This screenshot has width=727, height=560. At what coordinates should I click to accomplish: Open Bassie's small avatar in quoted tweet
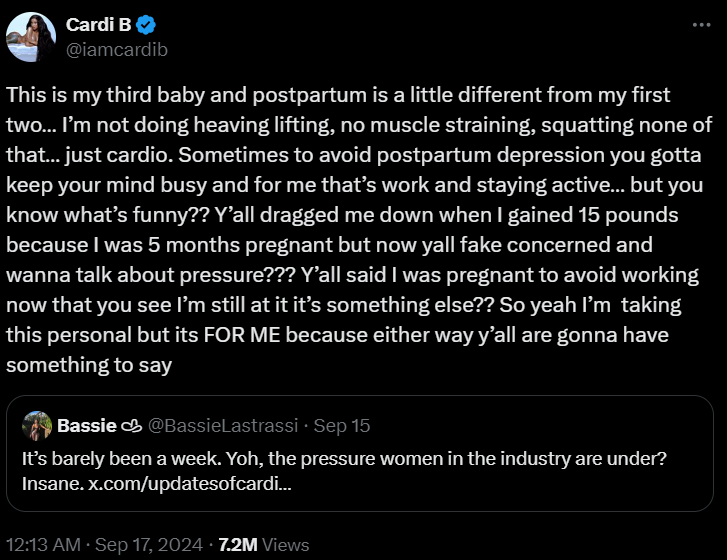[37, 426]
